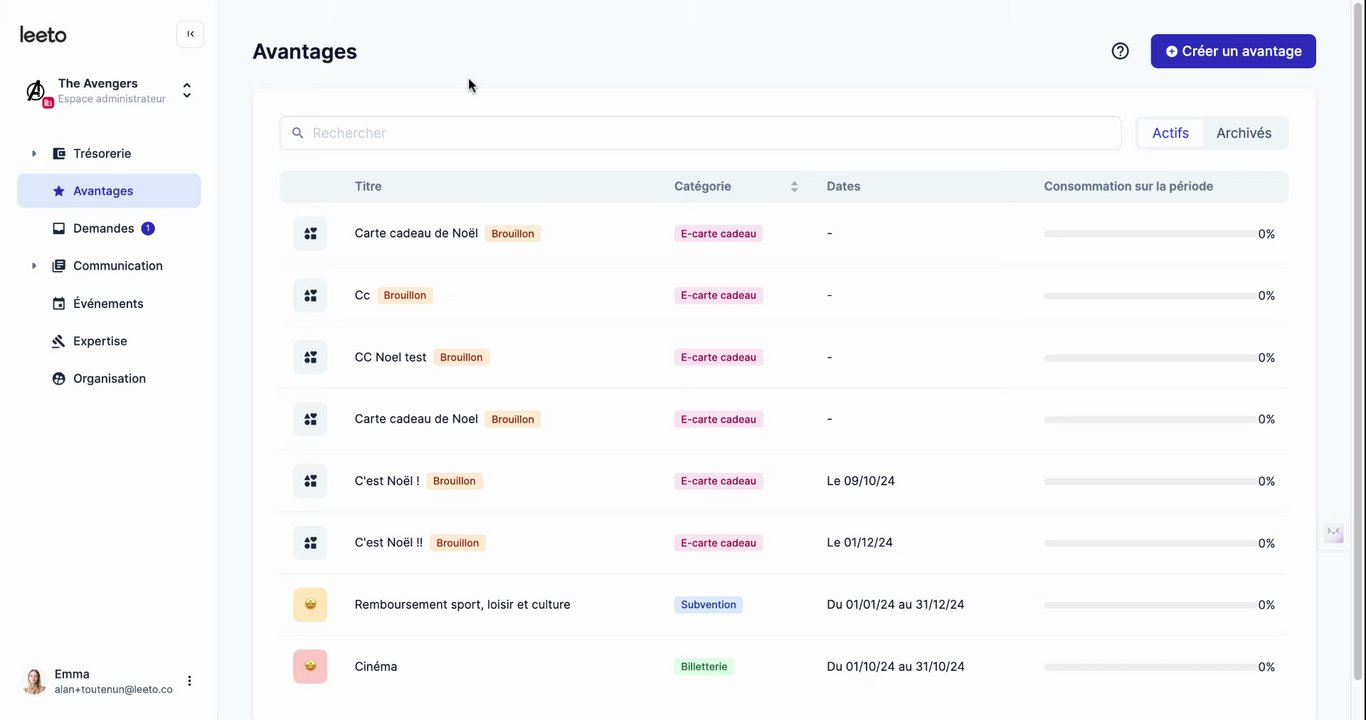Click the Remboursement sport advantage yellow icon

[310, 605]
